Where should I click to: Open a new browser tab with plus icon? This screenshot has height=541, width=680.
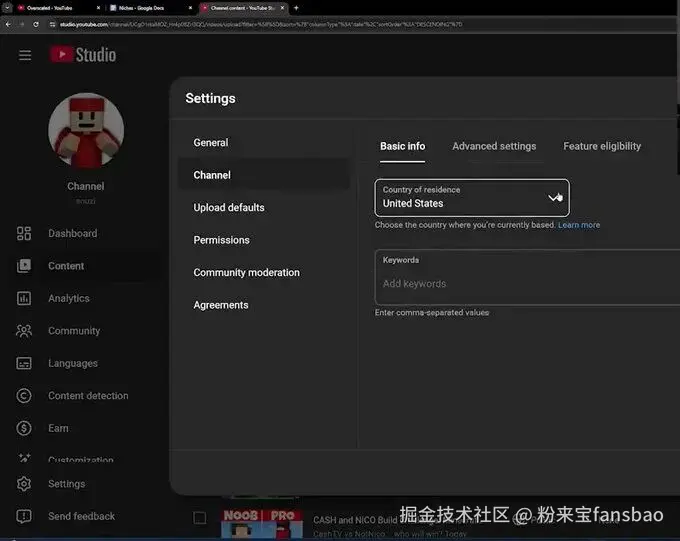coord(296,8)
